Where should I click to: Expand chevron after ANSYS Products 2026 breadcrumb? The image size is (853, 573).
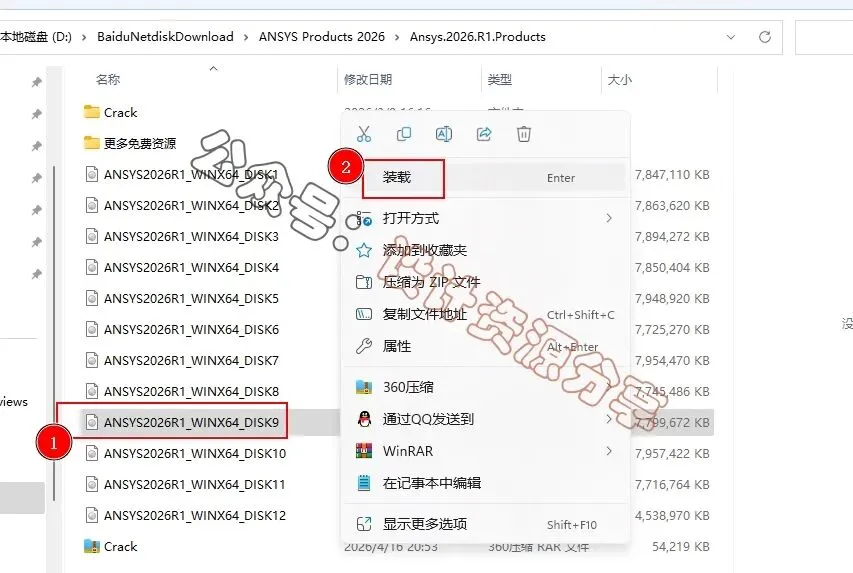point(397,37)
